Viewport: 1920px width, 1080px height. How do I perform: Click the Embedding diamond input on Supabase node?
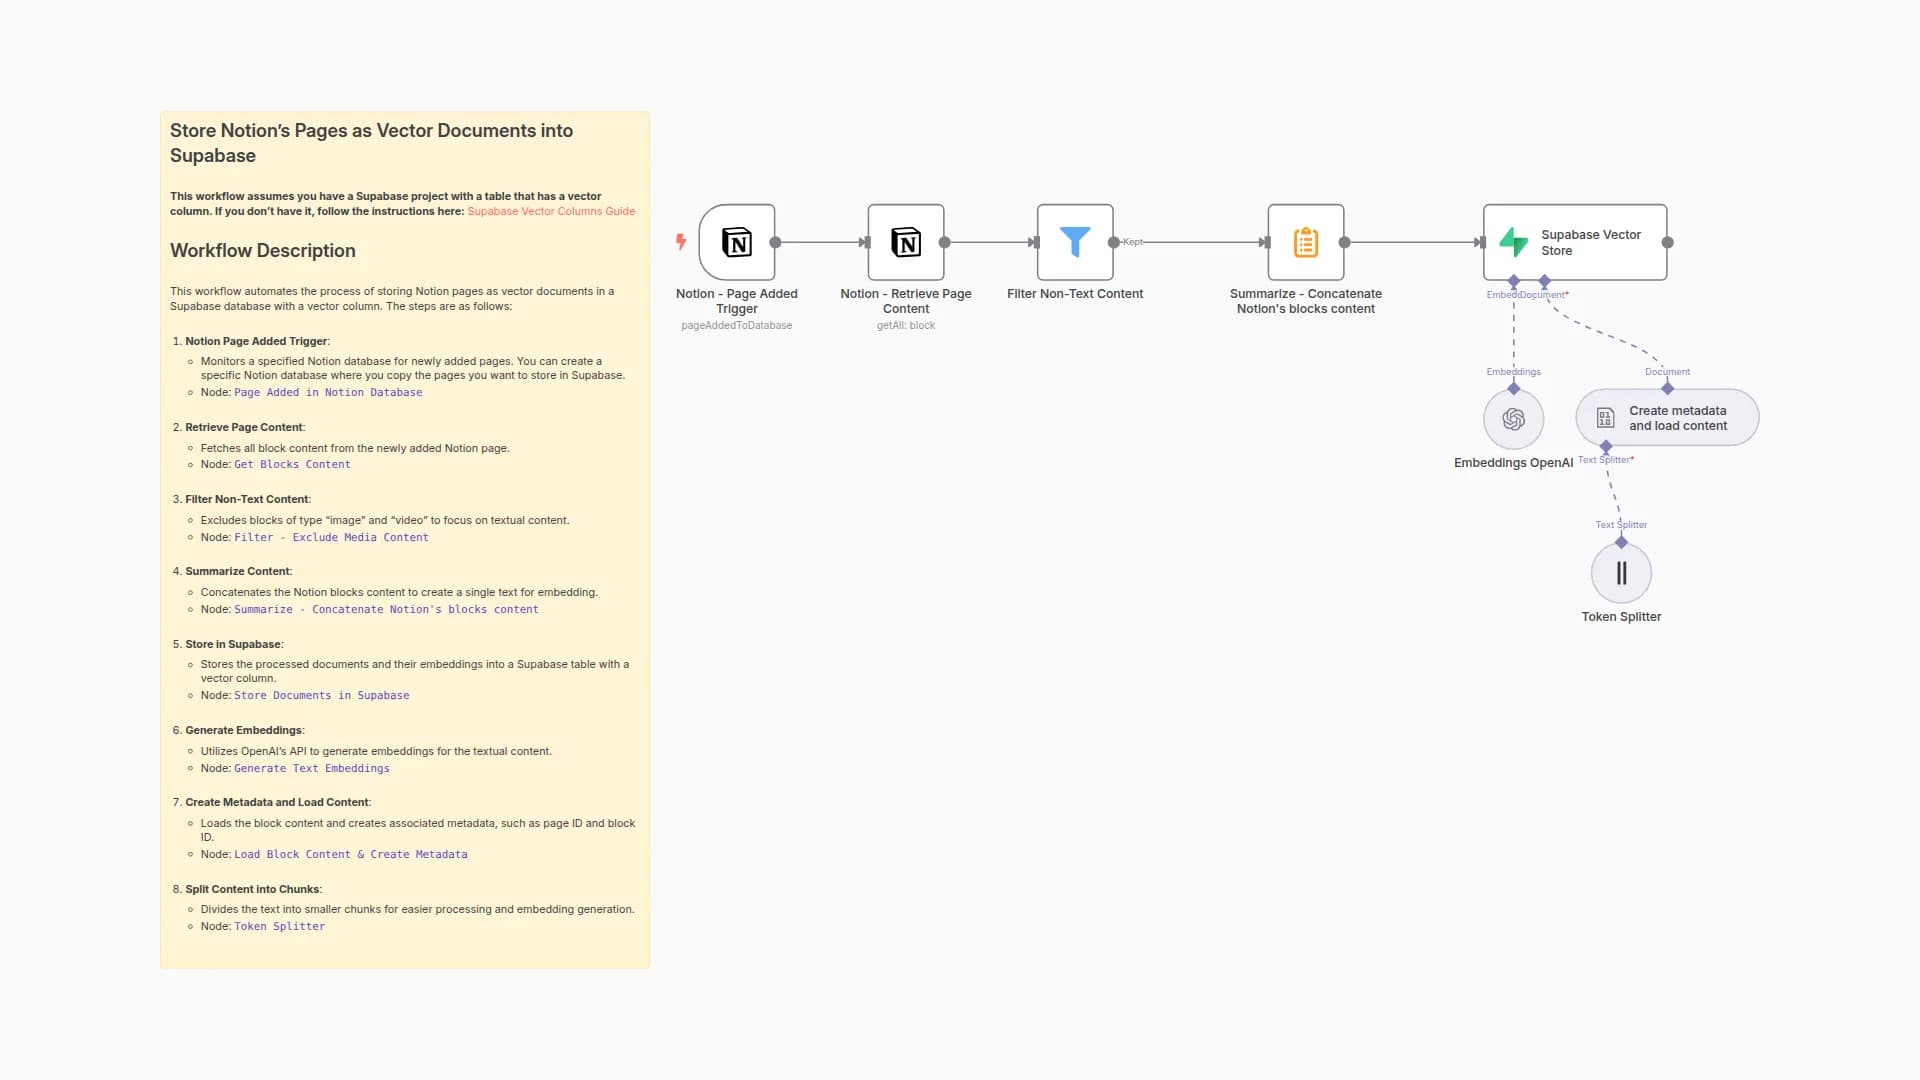coord(1514,281)
